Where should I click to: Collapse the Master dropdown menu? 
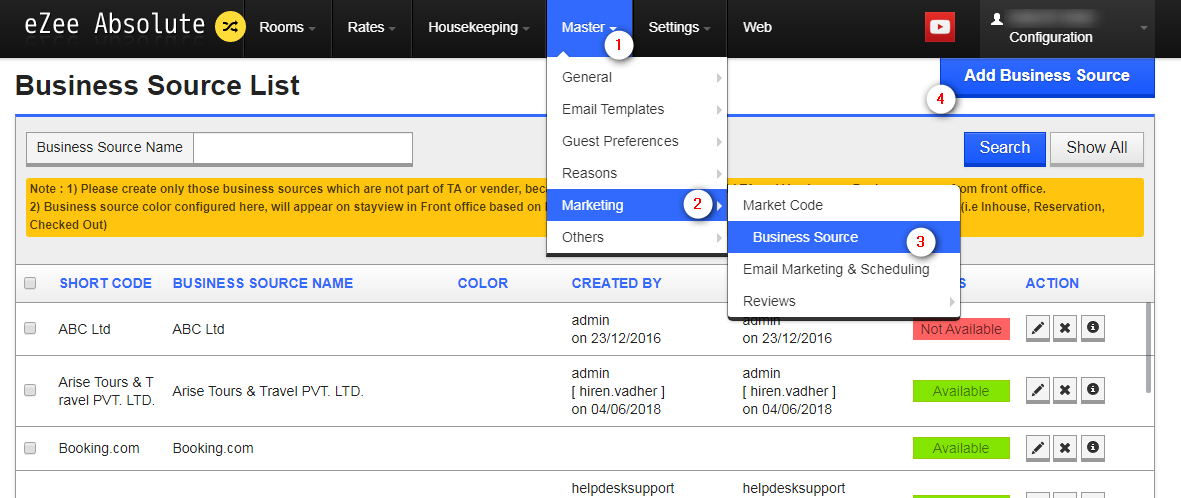589,28
